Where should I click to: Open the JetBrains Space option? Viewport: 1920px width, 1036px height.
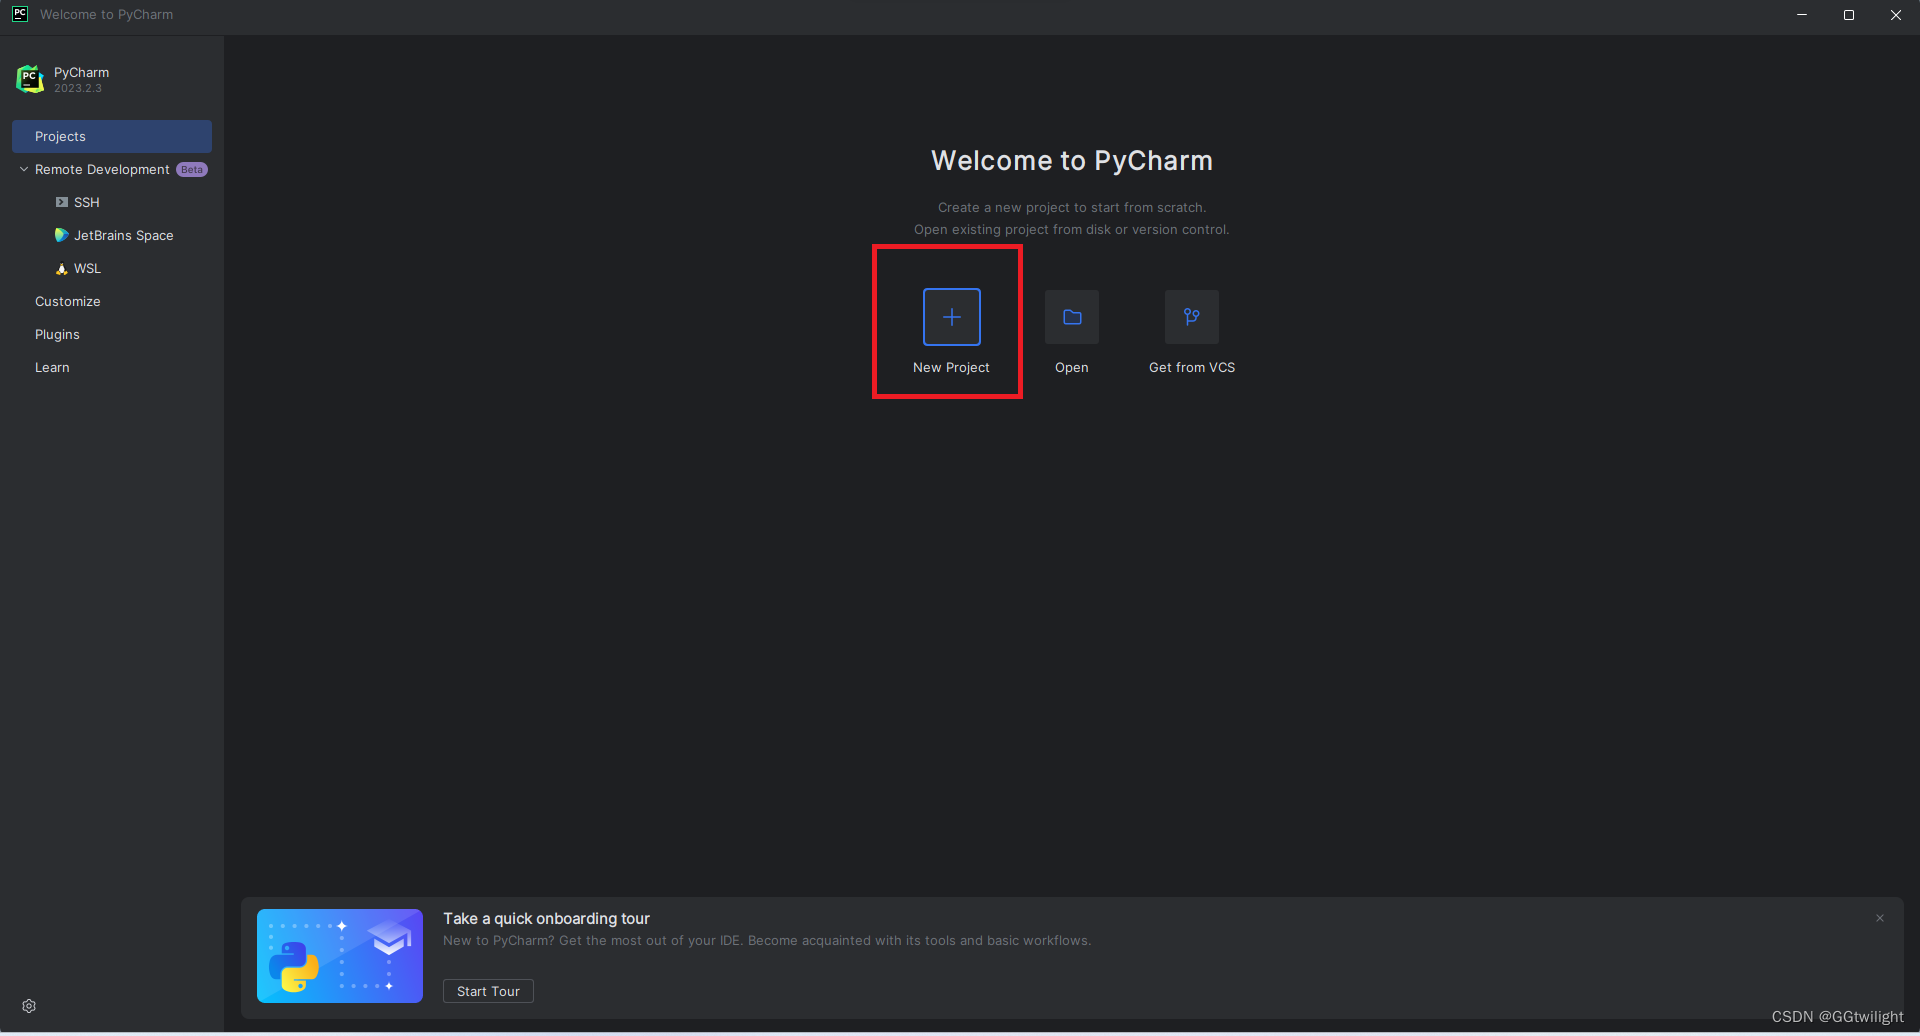click(124, 235)
